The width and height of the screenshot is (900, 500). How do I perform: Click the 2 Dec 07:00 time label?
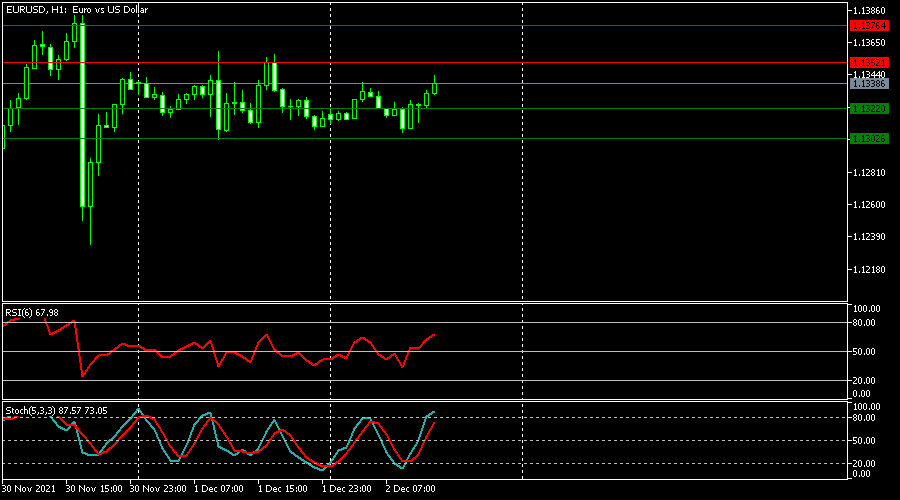click(410, 489)
